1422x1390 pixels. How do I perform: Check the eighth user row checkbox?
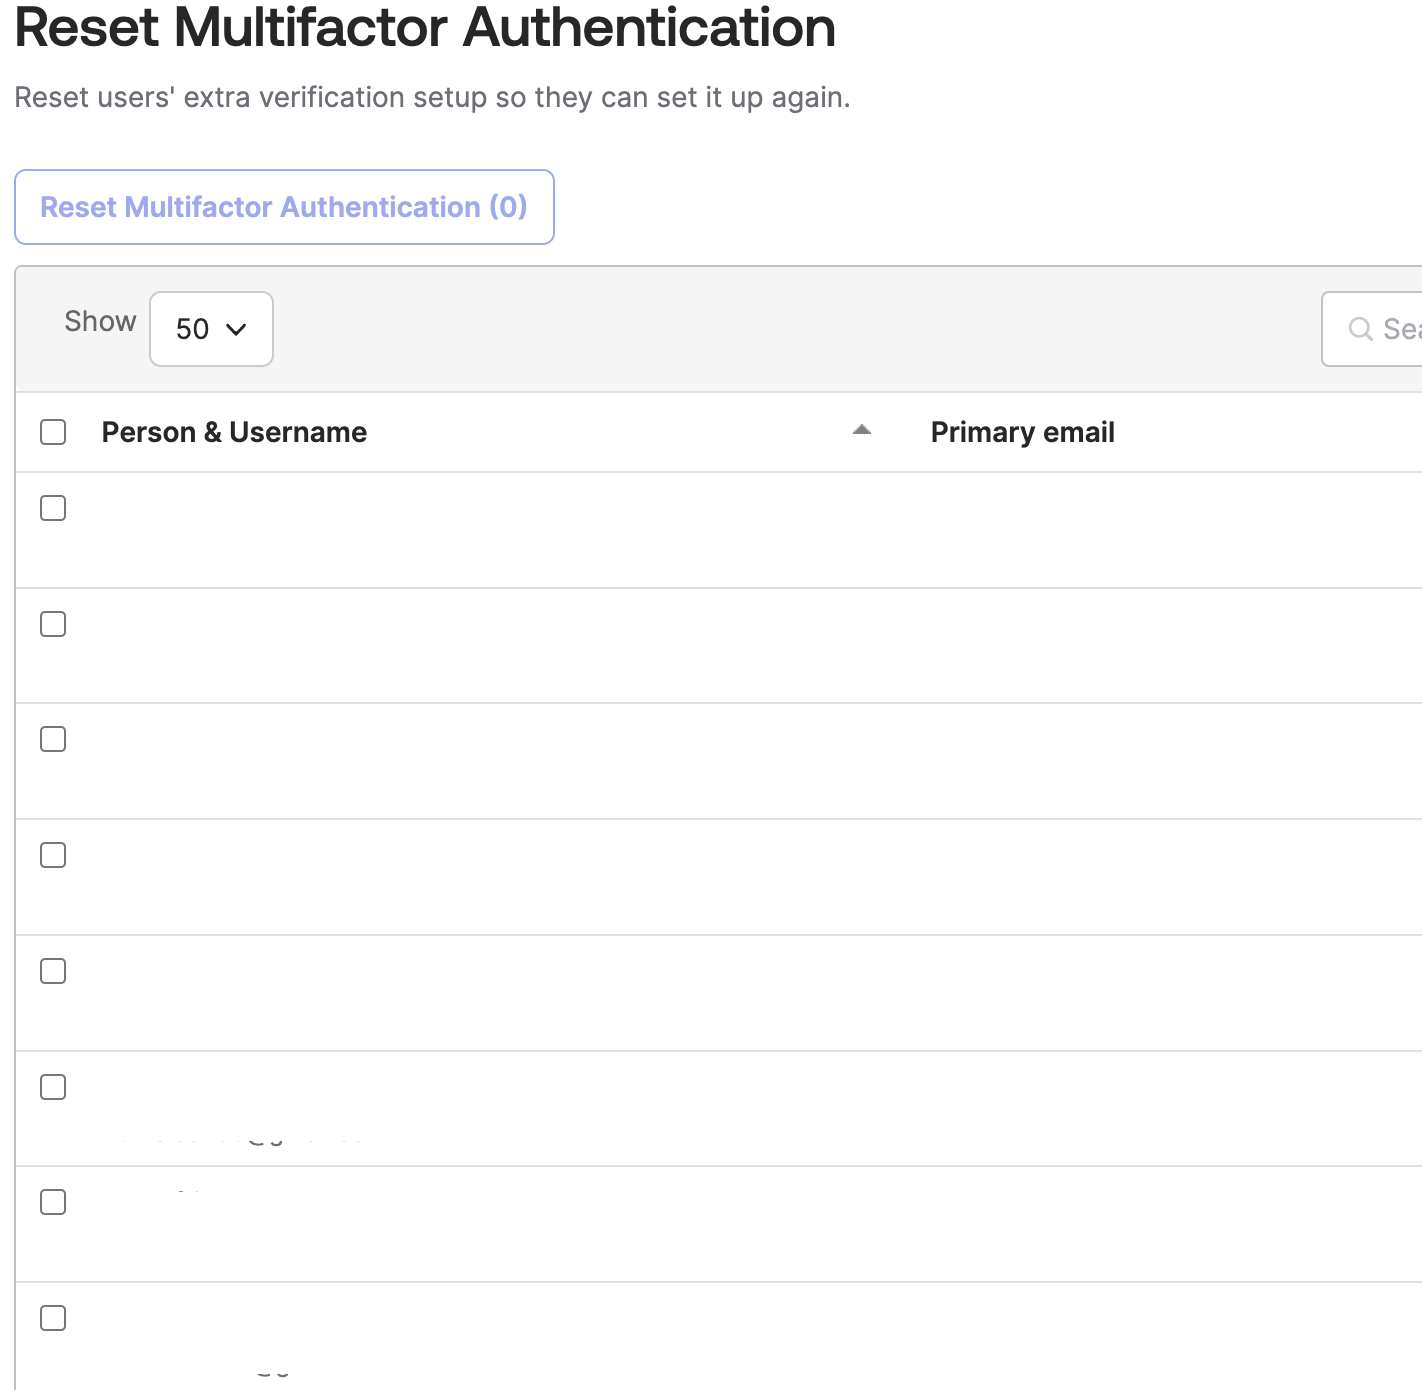(x=53, y=1318)
